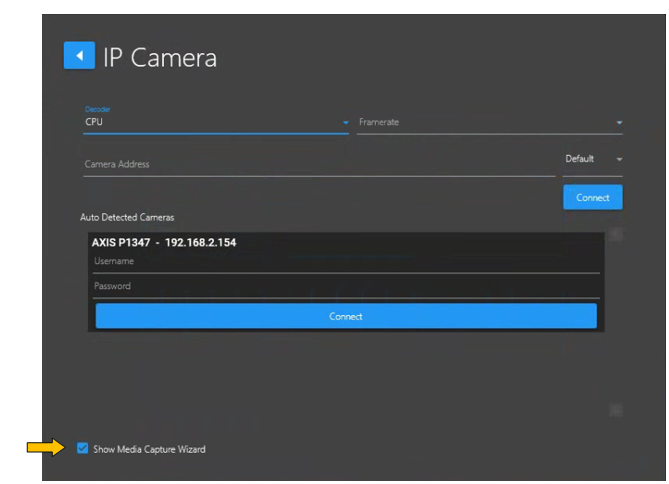Click the blue back arrow button
This screenshot has height=484, width=669.
click(79, 56)
